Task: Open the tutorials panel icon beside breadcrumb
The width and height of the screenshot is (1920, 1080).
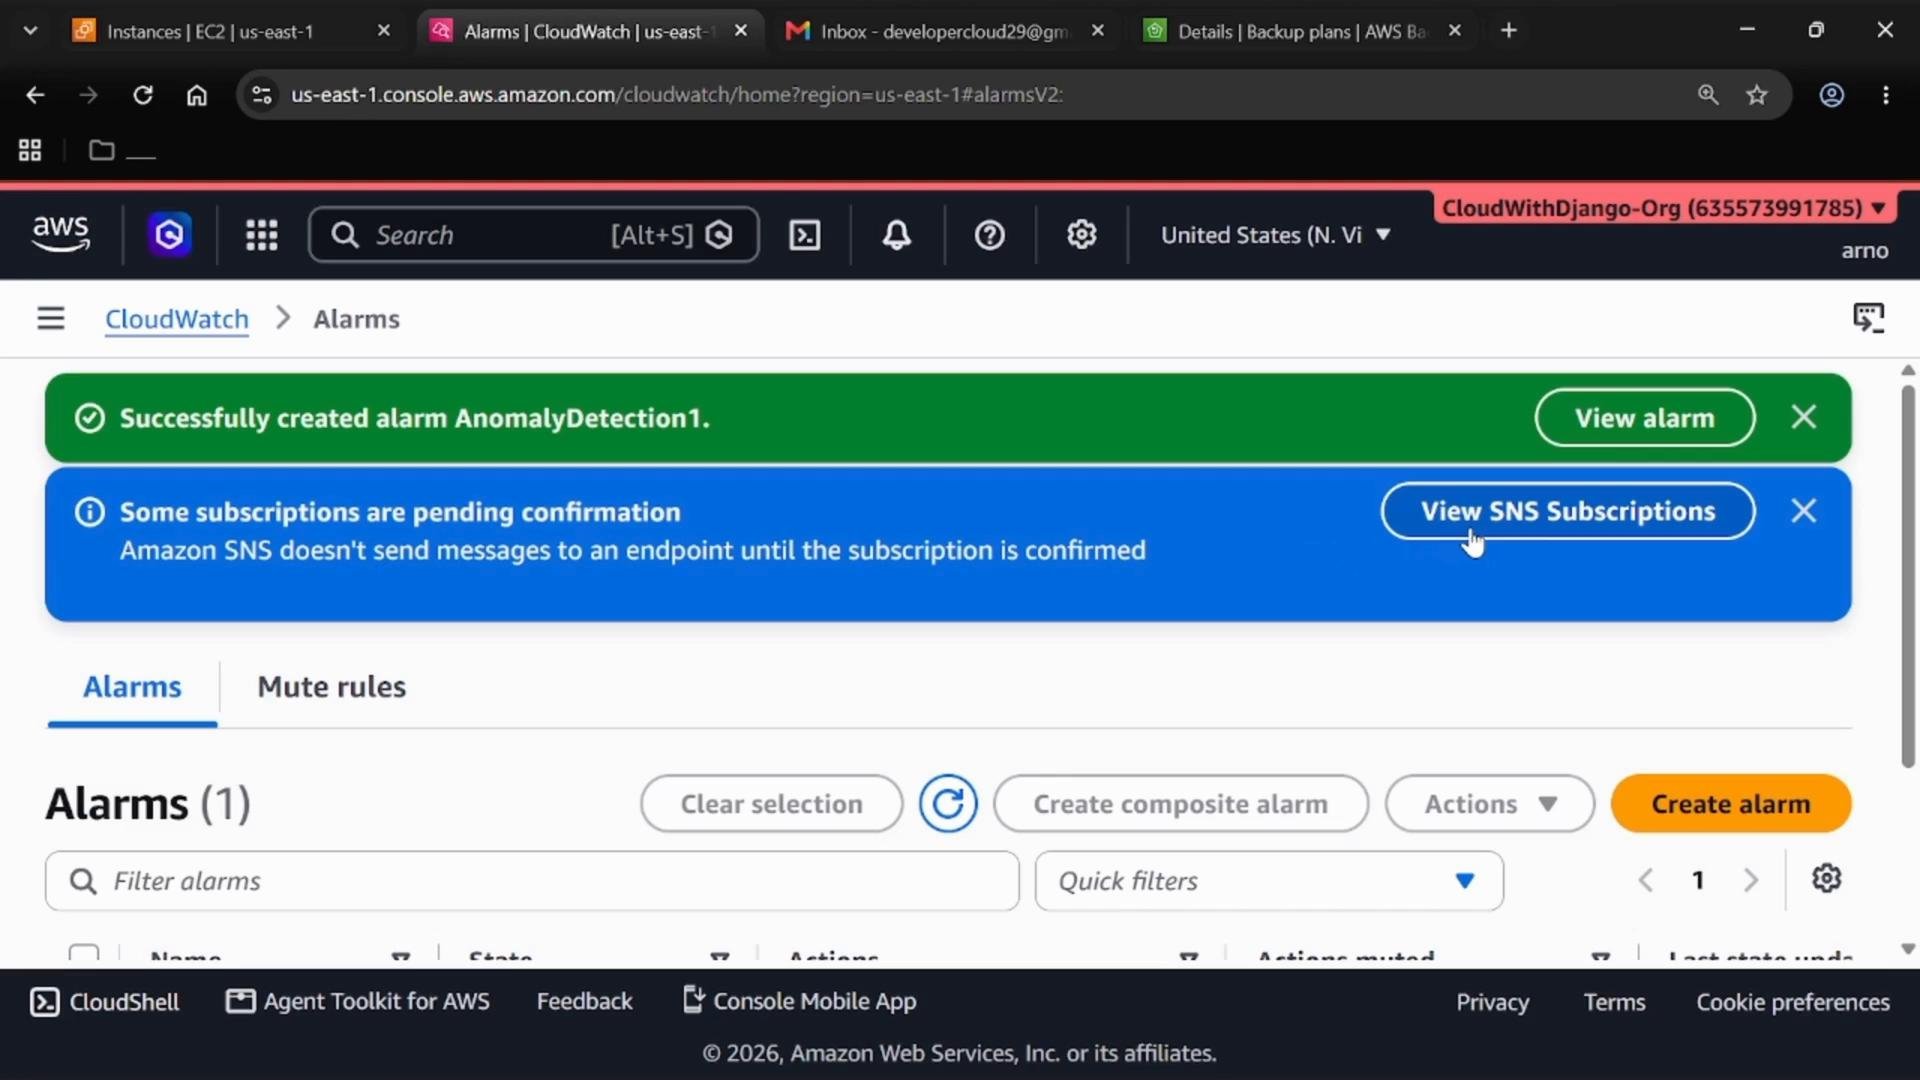Action: tap(1868, 318)
